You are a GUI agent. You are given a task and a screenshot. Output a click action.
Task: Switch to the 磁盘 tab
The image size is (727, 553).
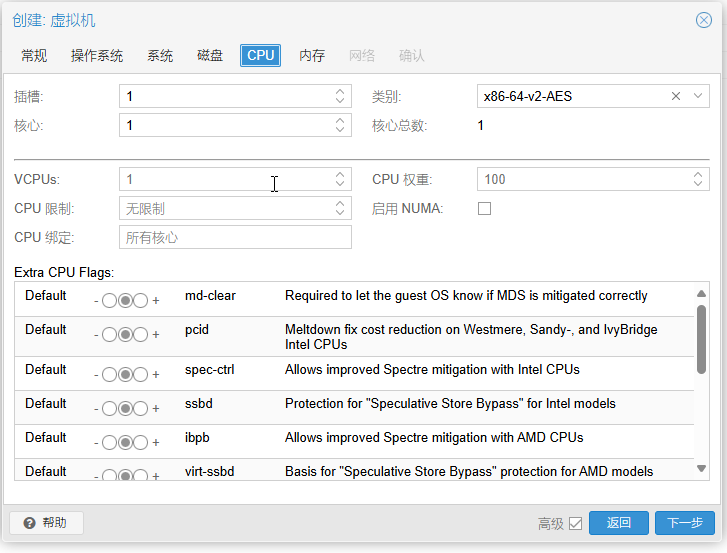(x=210, y=56)
